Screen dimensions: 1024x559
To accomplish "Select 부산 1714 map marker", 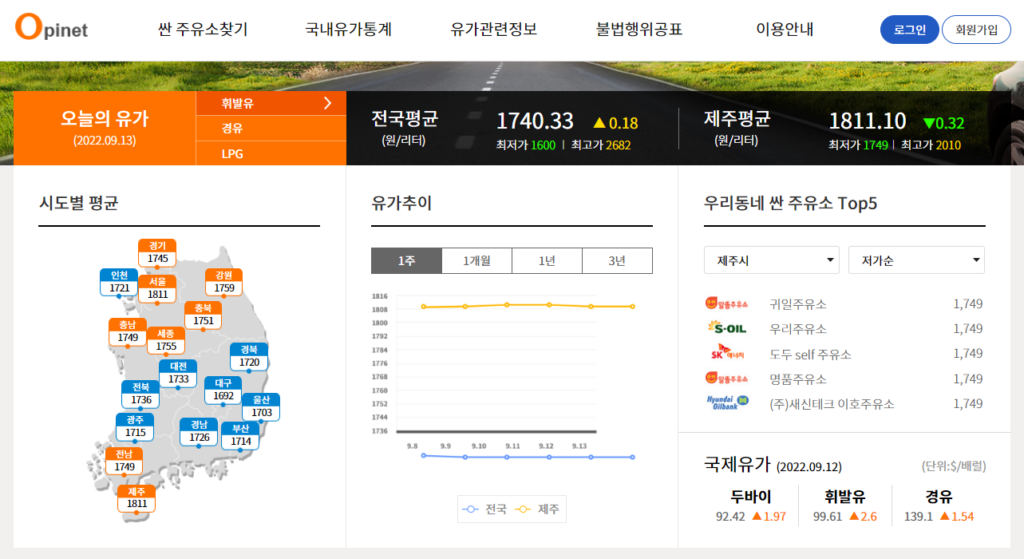I will click(240, 436).
